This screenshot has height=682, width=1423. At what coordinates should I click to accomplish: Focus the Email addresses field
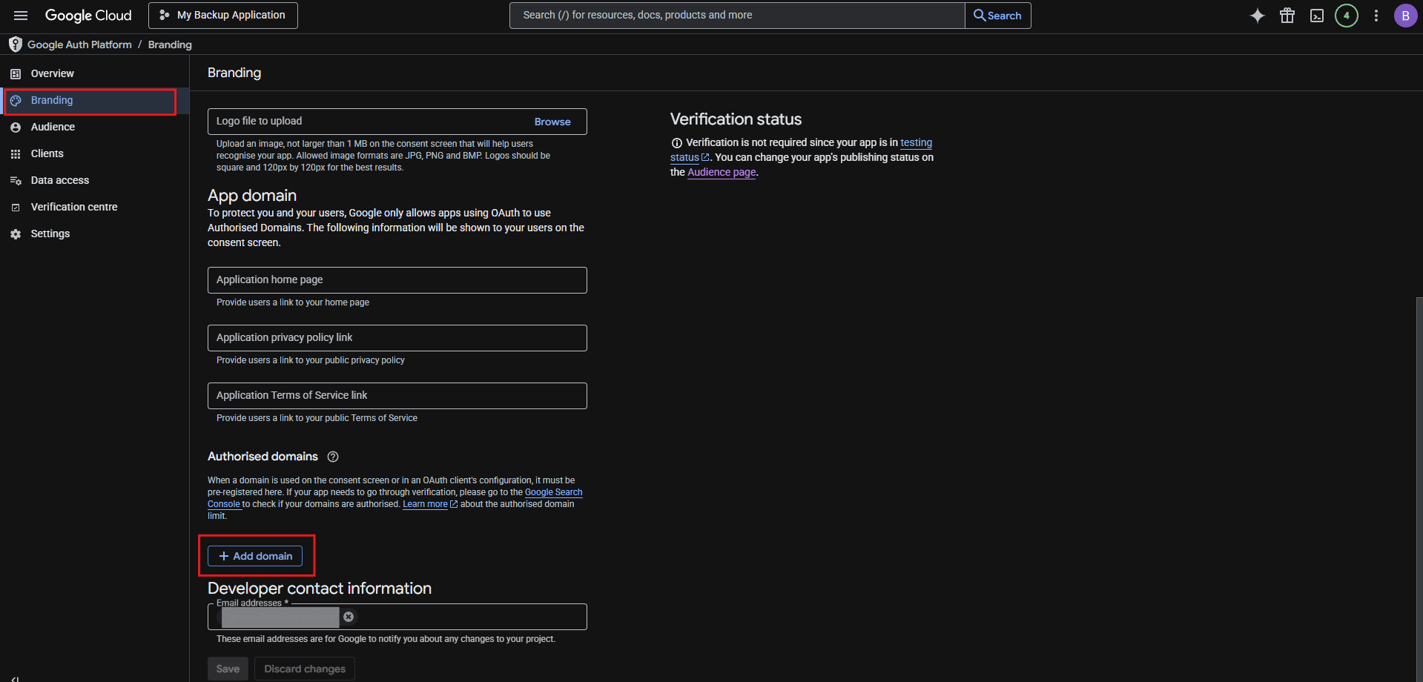397,617
